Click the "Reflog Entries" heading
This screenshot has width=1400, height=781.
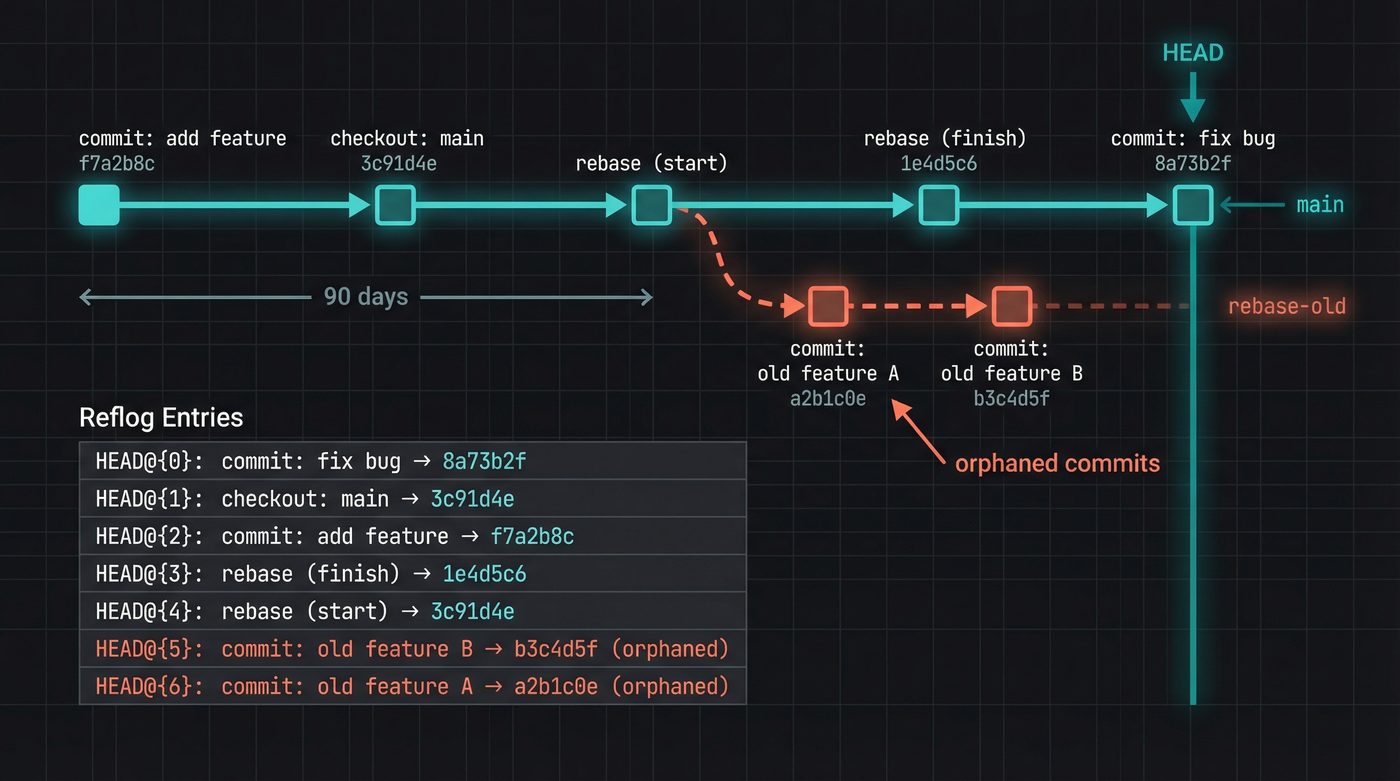coord(161,418)
